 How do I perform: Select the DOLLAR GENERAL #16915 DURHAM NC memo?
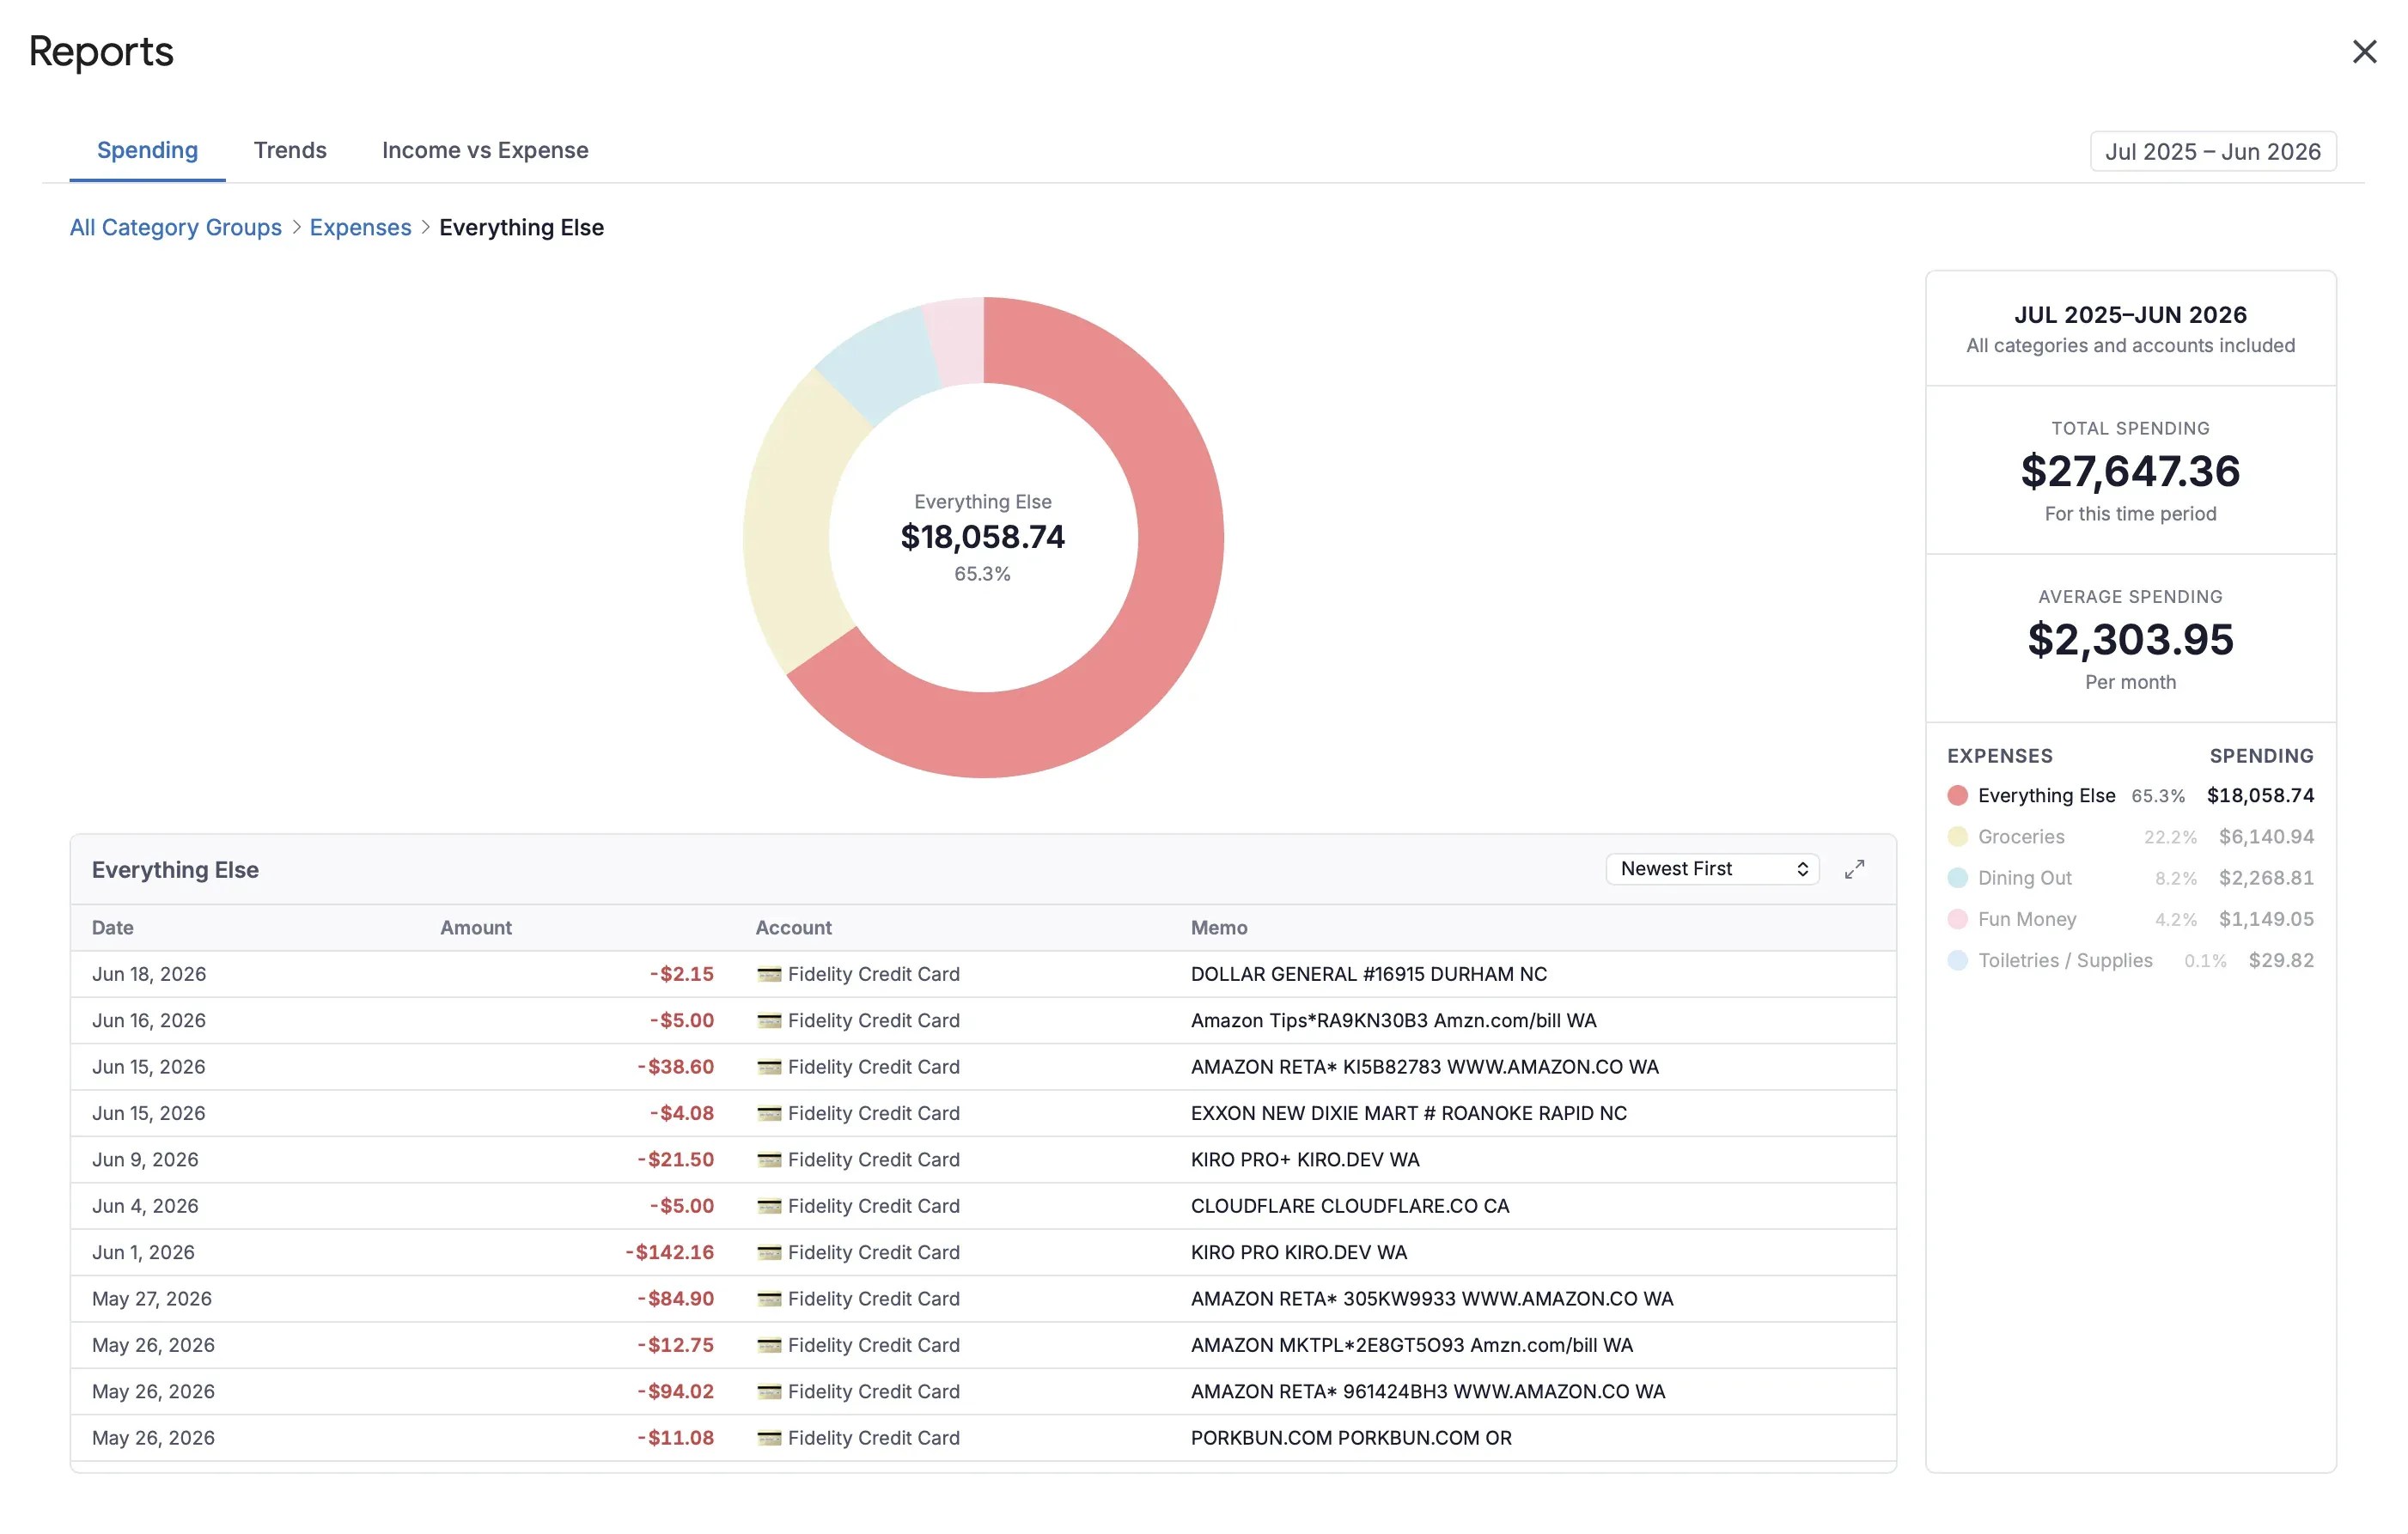pyautogui.click(x=1368, y=974)
